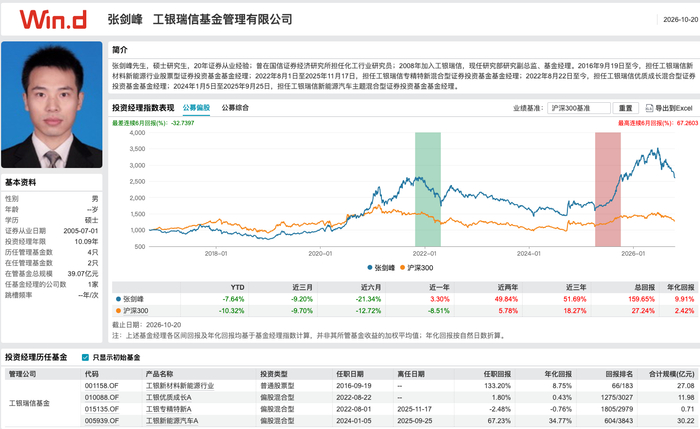Click 任职回报 value 67.23%
This screenshot has height=429, width=700.
coord(498,421)
